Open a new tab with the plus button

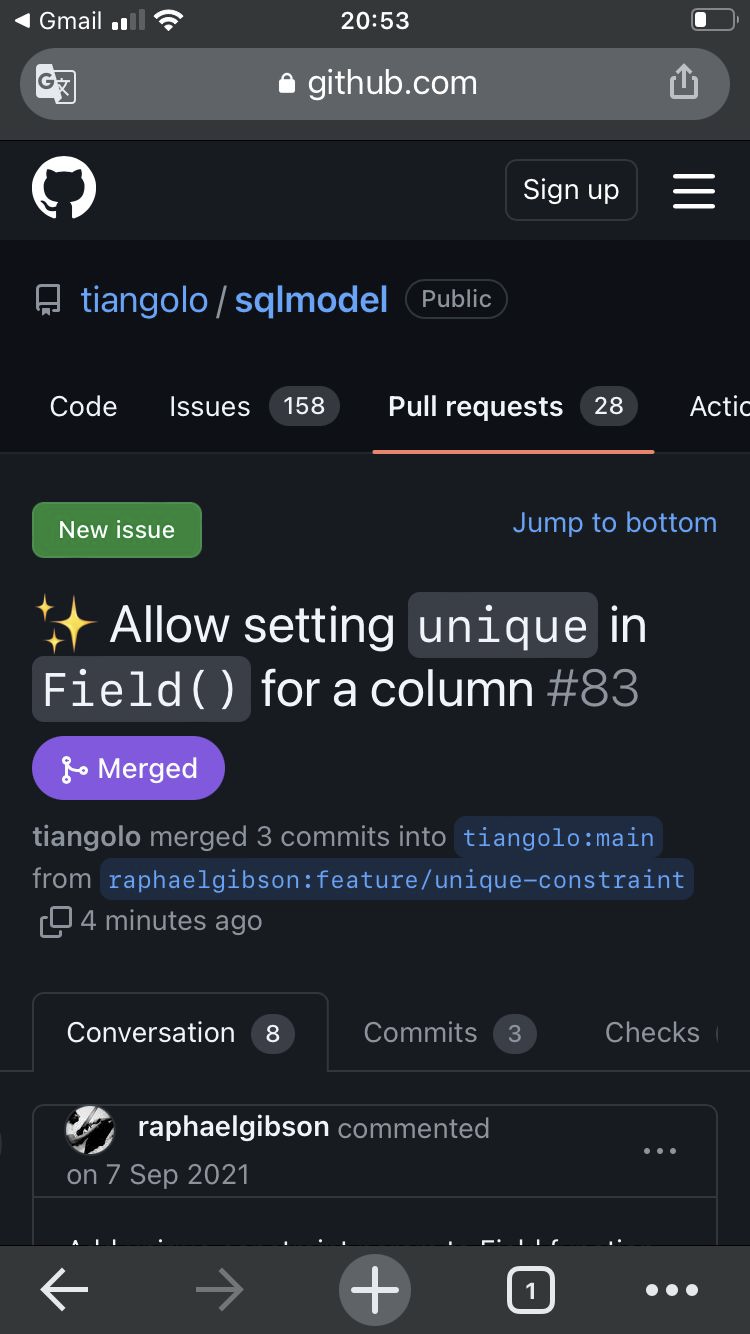(374, 1290)
